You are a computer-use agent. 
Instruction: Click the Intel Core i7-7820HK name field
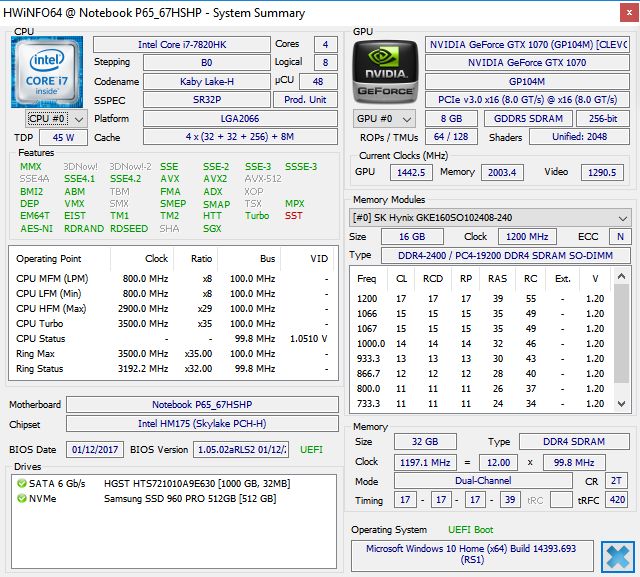click(181, 45)
